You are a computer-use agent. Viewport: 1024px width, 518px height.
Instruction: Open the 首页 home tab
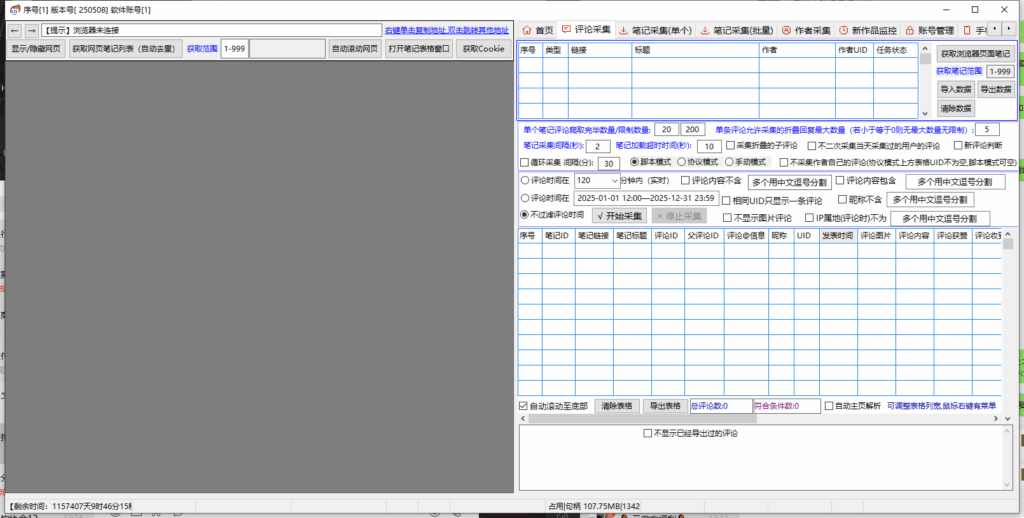tap(537, 30)
